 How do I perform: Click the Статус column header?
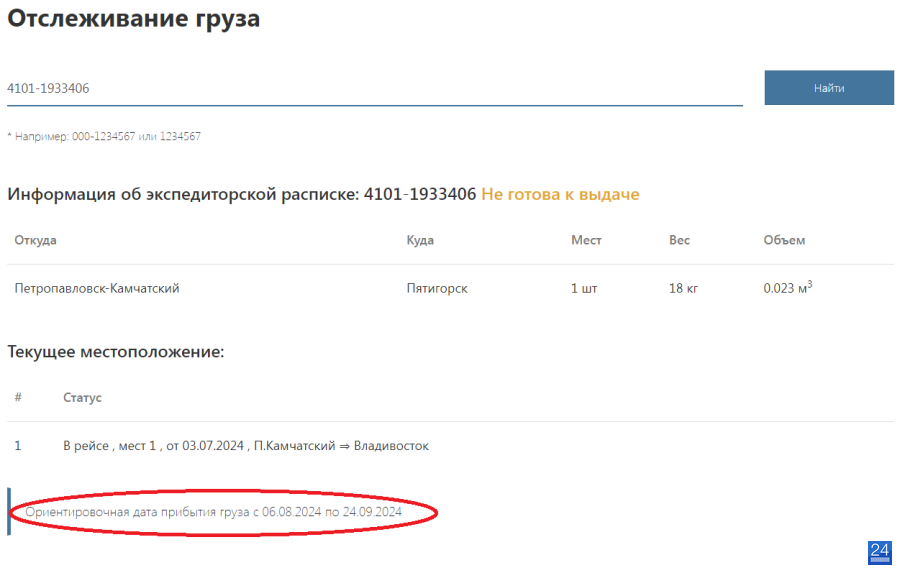[82, 397]
